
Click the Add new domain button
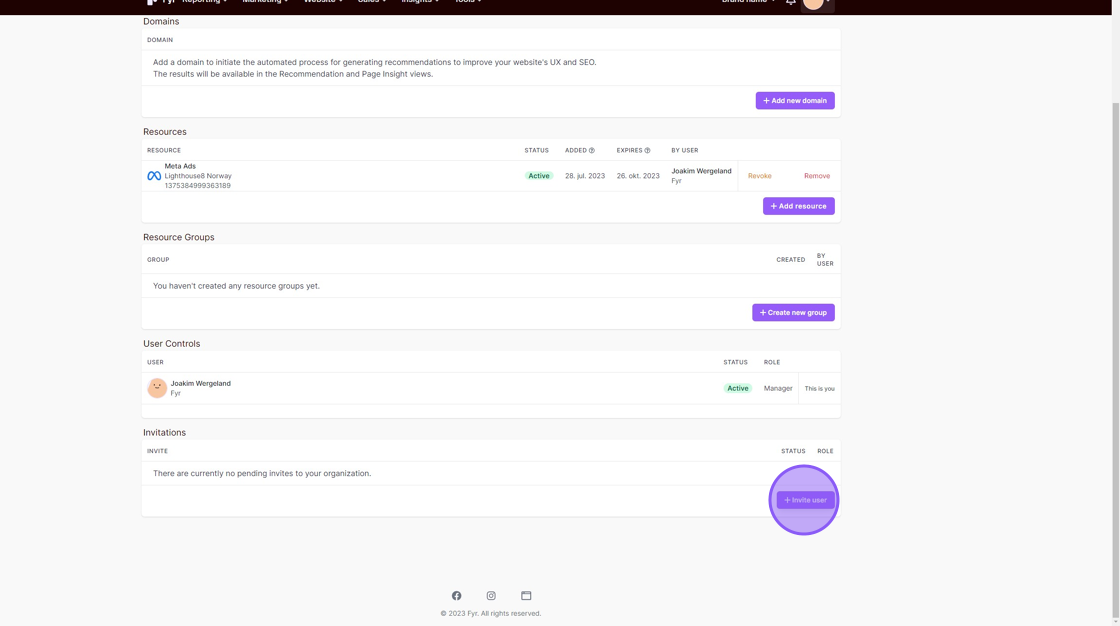pos(795,101)
